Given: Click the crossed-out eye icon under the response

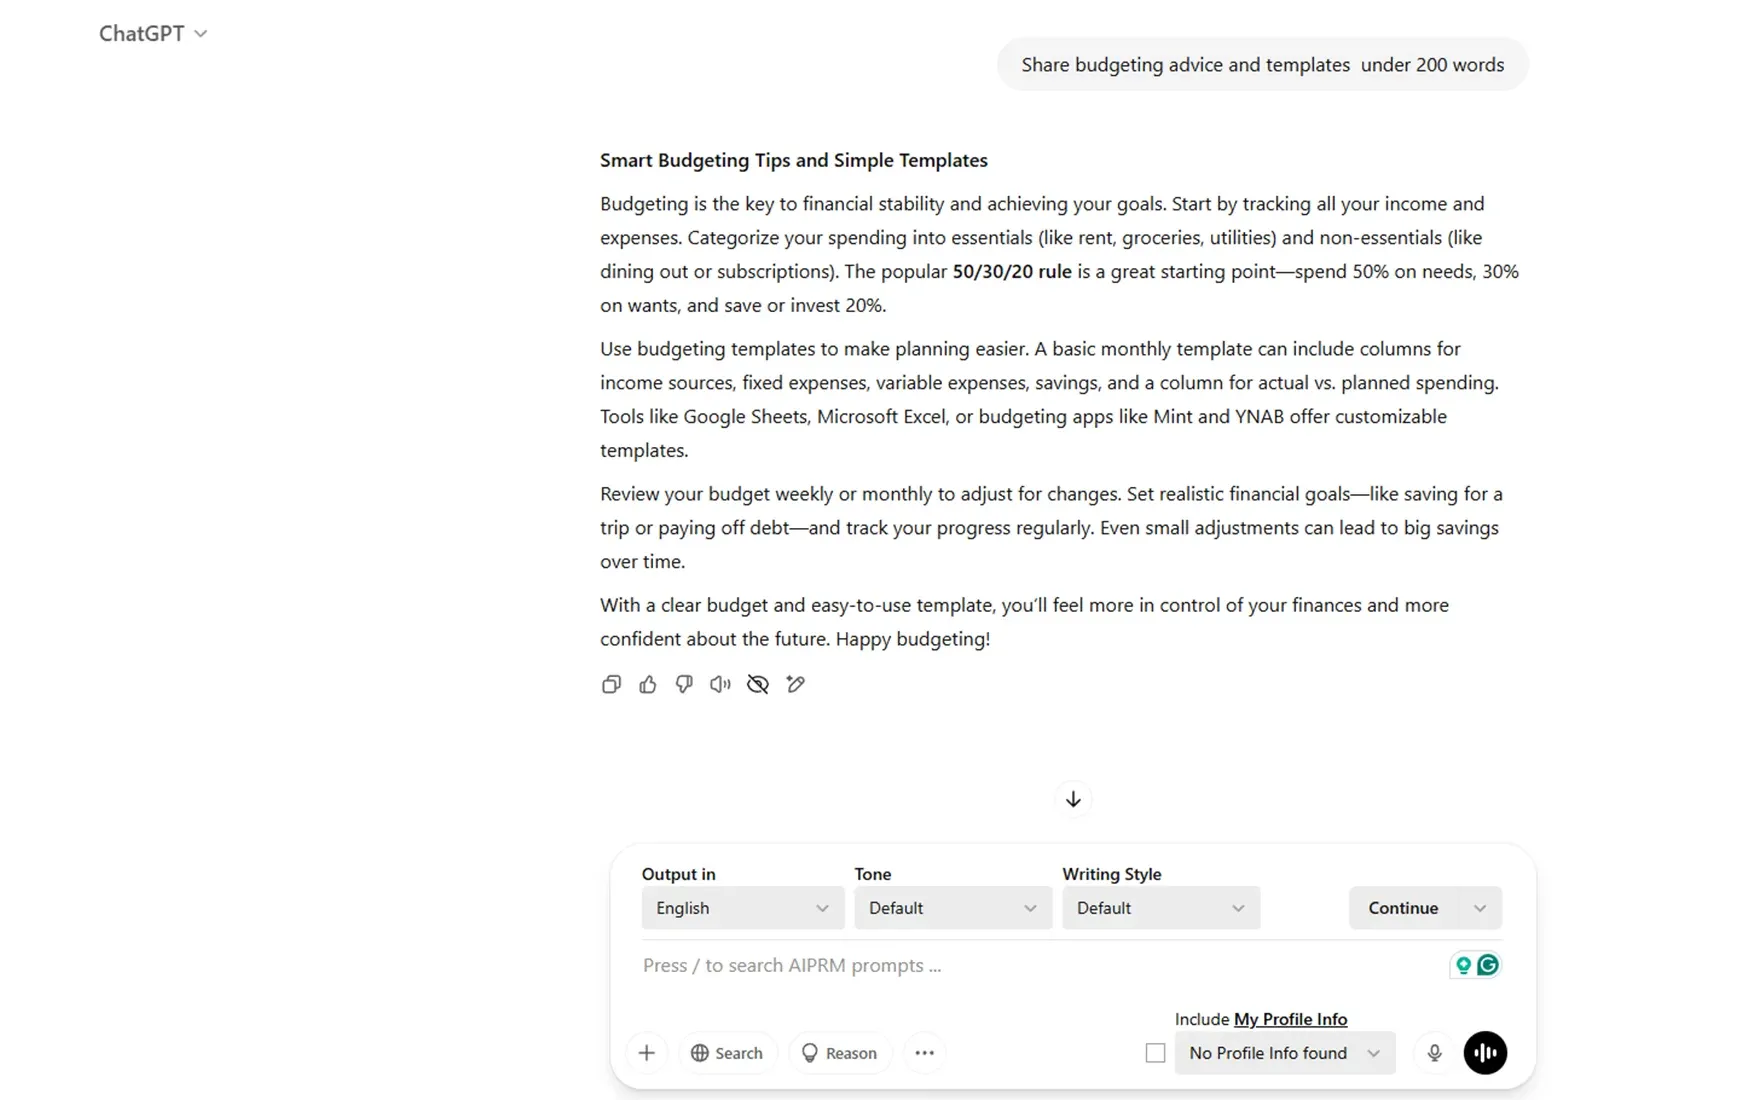Looking at the screenshot, I should point(758,684).
